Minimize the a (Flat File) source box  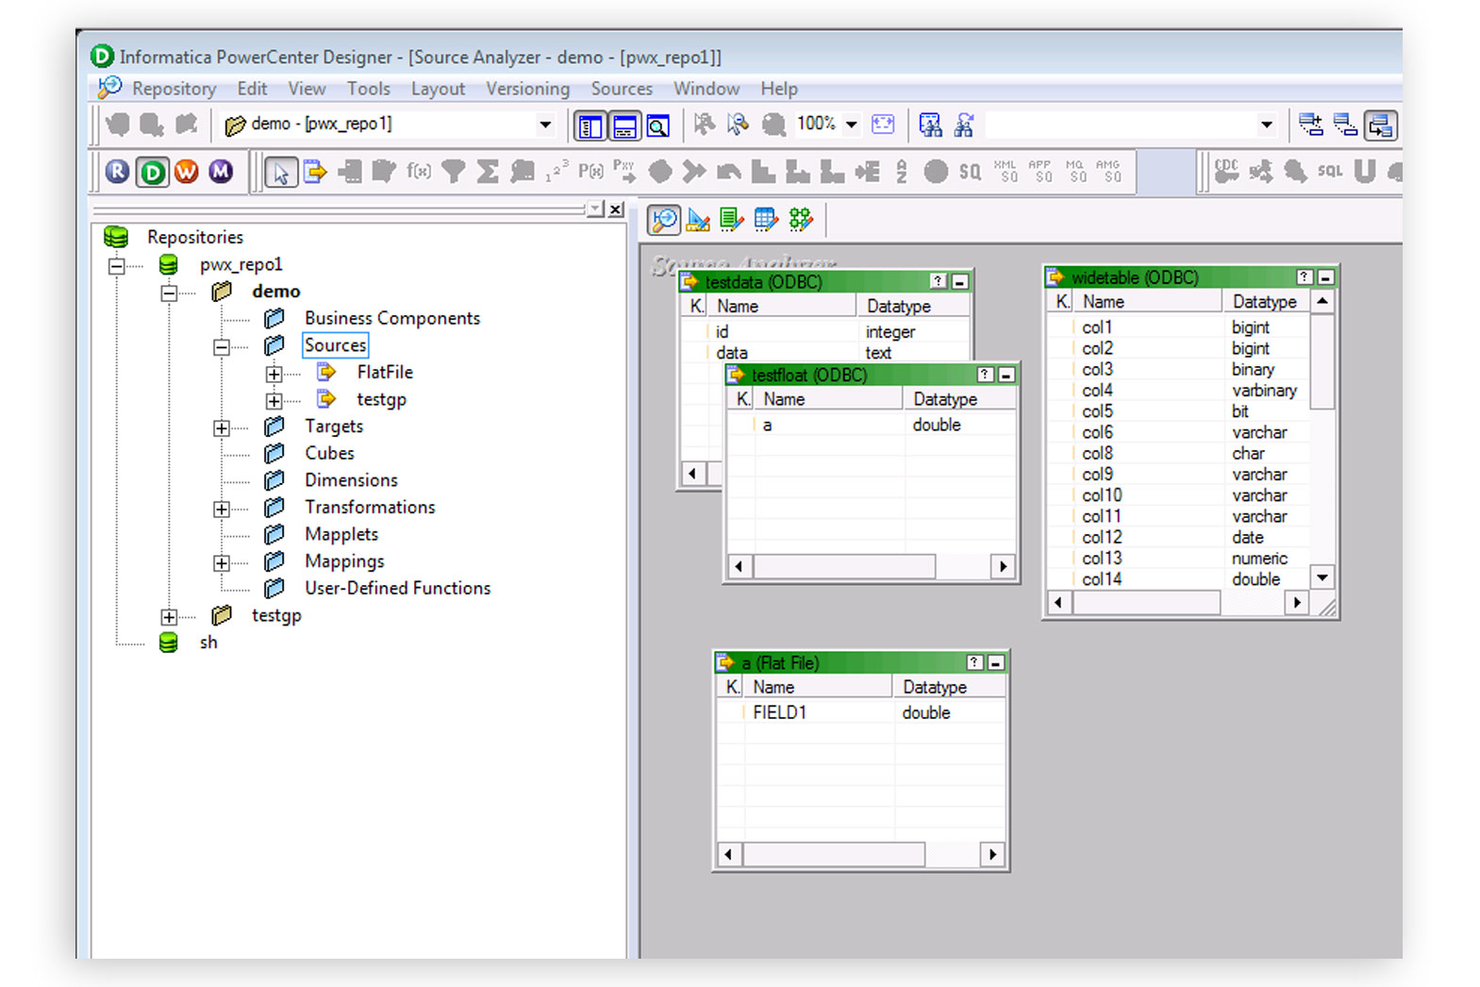point(996,663)
